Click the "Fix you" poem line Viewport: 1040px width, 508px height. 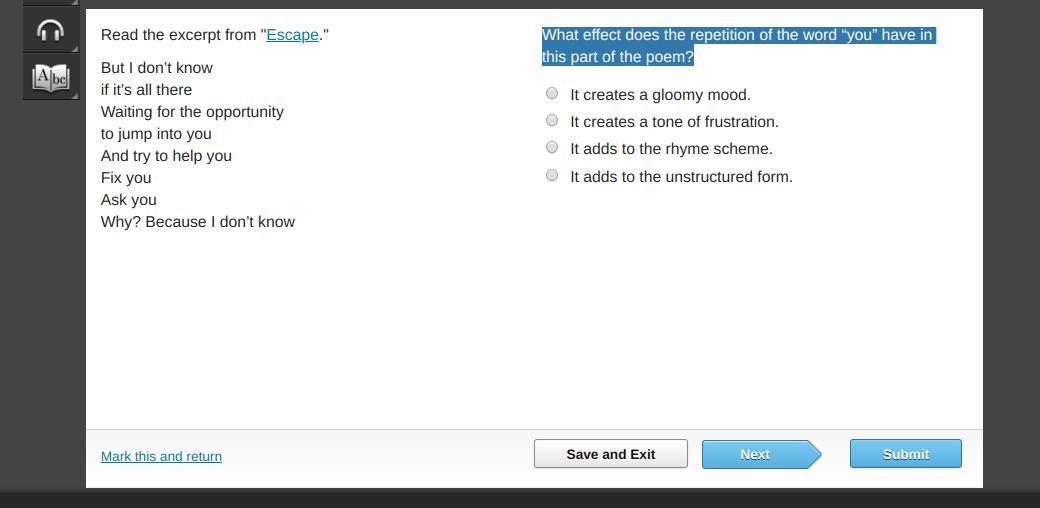(x=126, y=178)
